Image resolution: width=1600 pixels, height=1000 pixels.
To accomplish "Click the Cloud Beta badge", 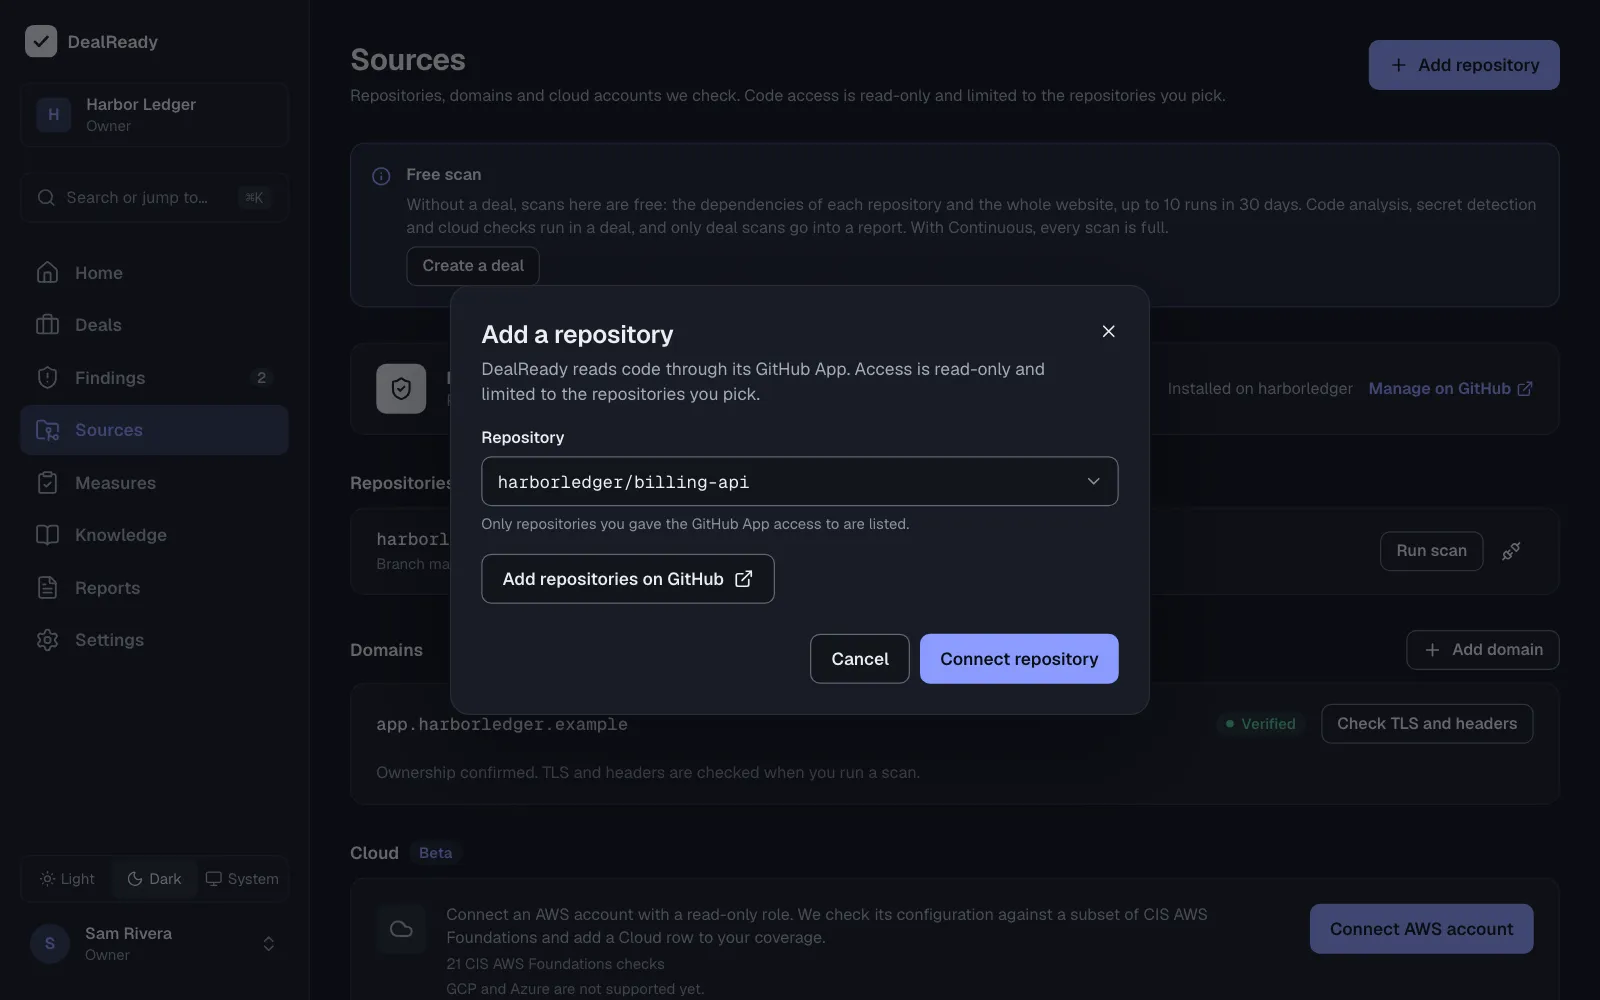I will point(435,853).
